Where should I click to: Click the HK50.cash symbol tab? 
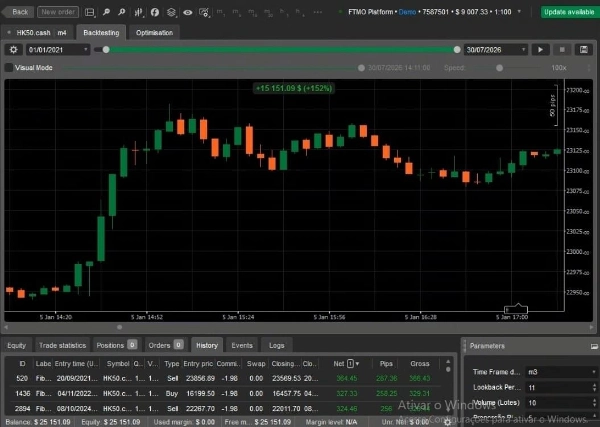click(x=33, y=33)
